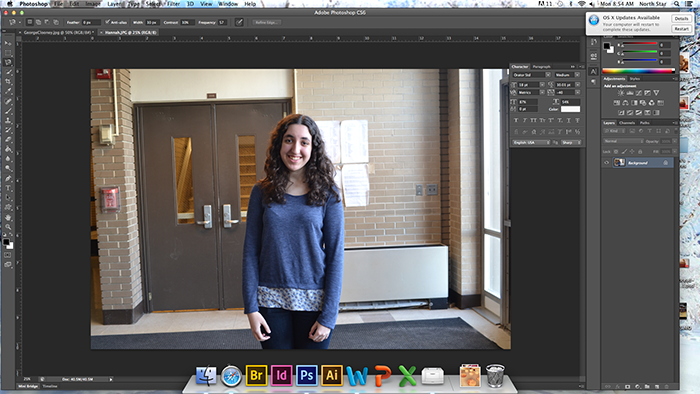Viewport: 700px width, 394px height.
Task: Toggle Faux Italic in Character panel
Action: pyautogui.click(x=525, y=120)
